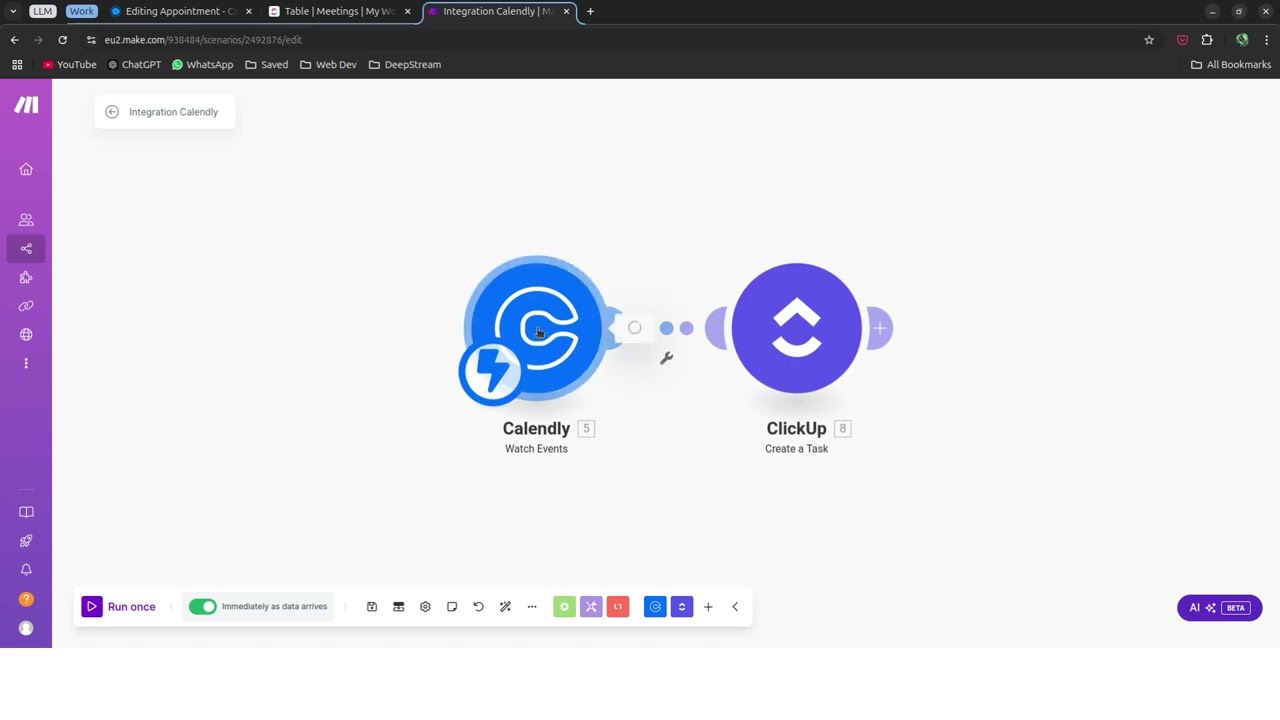Screen dimensions: 1280x720
Task: Click the Make logo in the sidebar
Action: pyautogui.click(x=26, y=105)
